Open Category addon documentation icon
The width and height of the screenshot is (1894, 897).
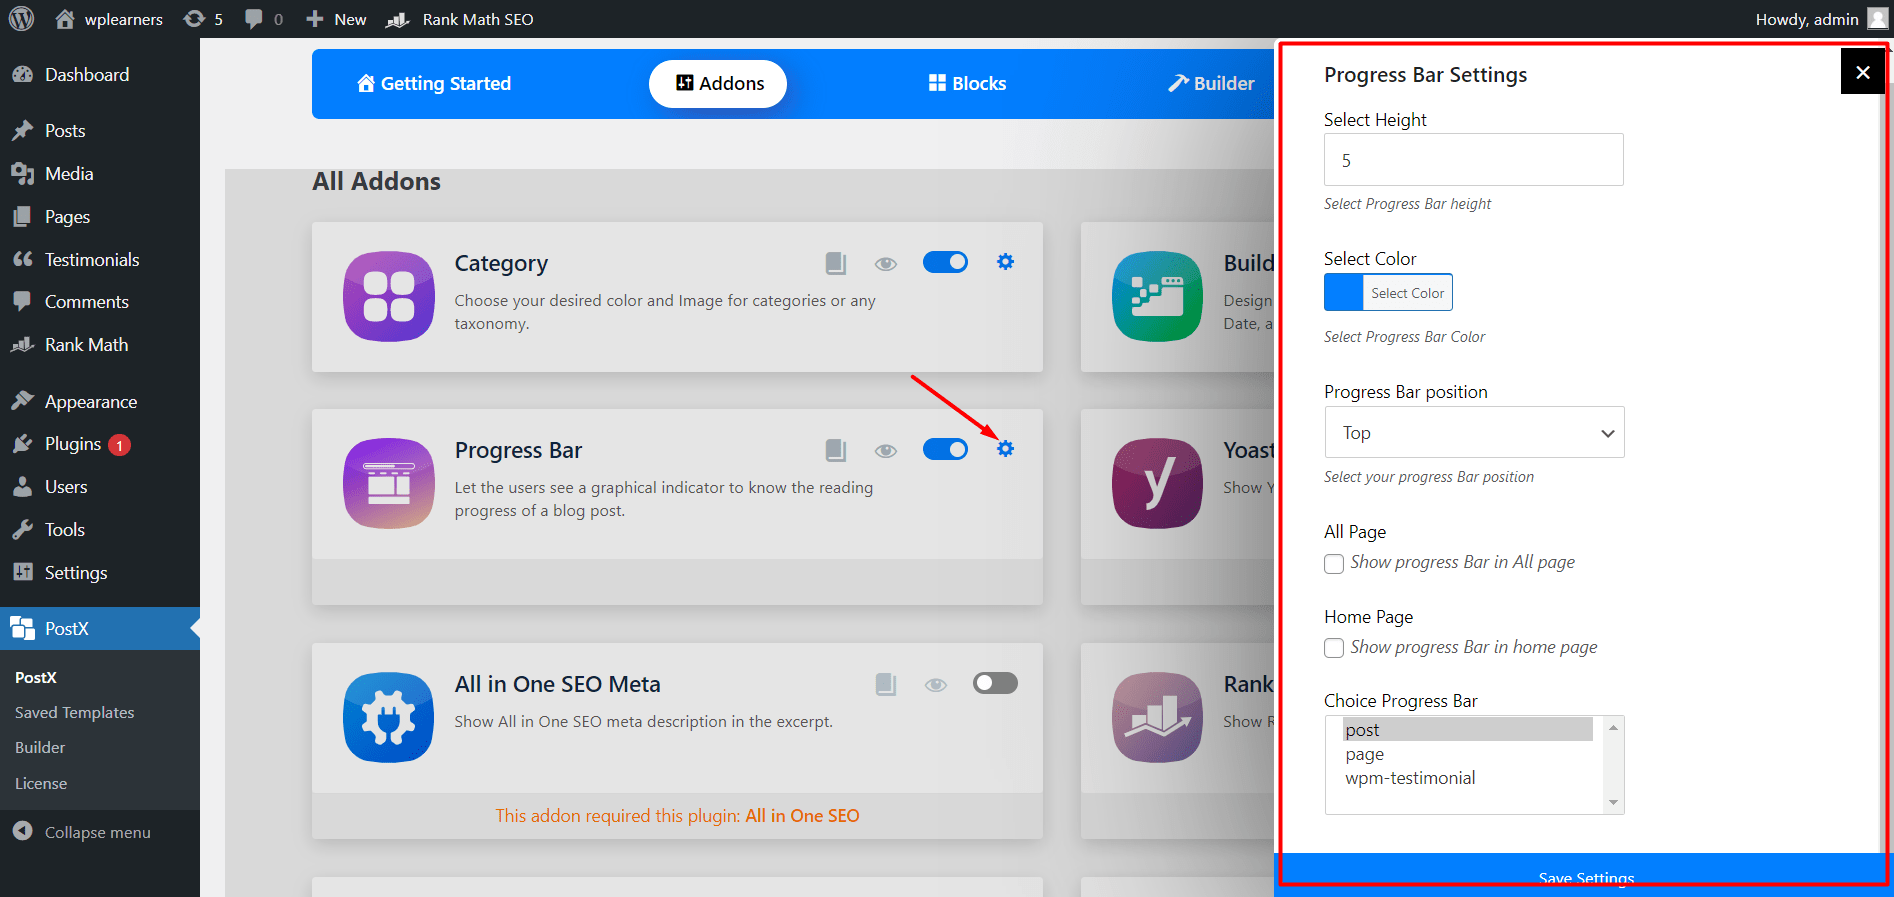(x=836, y=263)
